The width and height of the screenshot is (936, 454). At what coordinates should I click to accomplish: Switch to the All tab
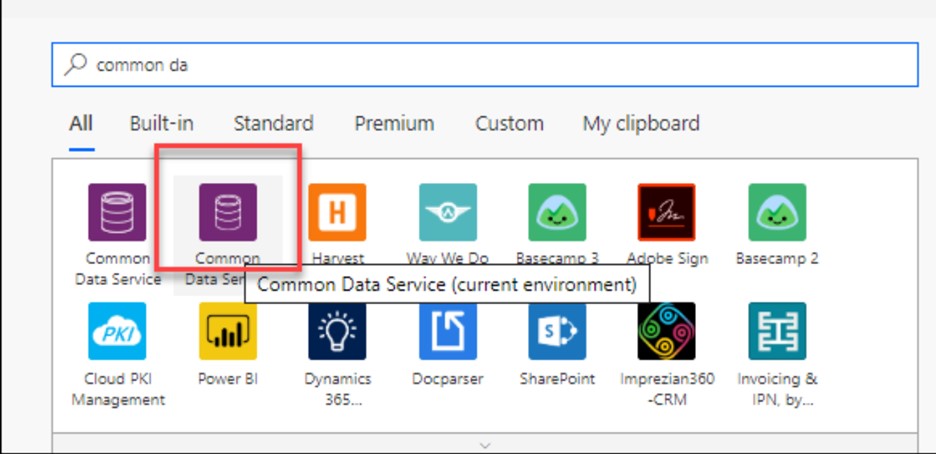click(x=81, y=124)
